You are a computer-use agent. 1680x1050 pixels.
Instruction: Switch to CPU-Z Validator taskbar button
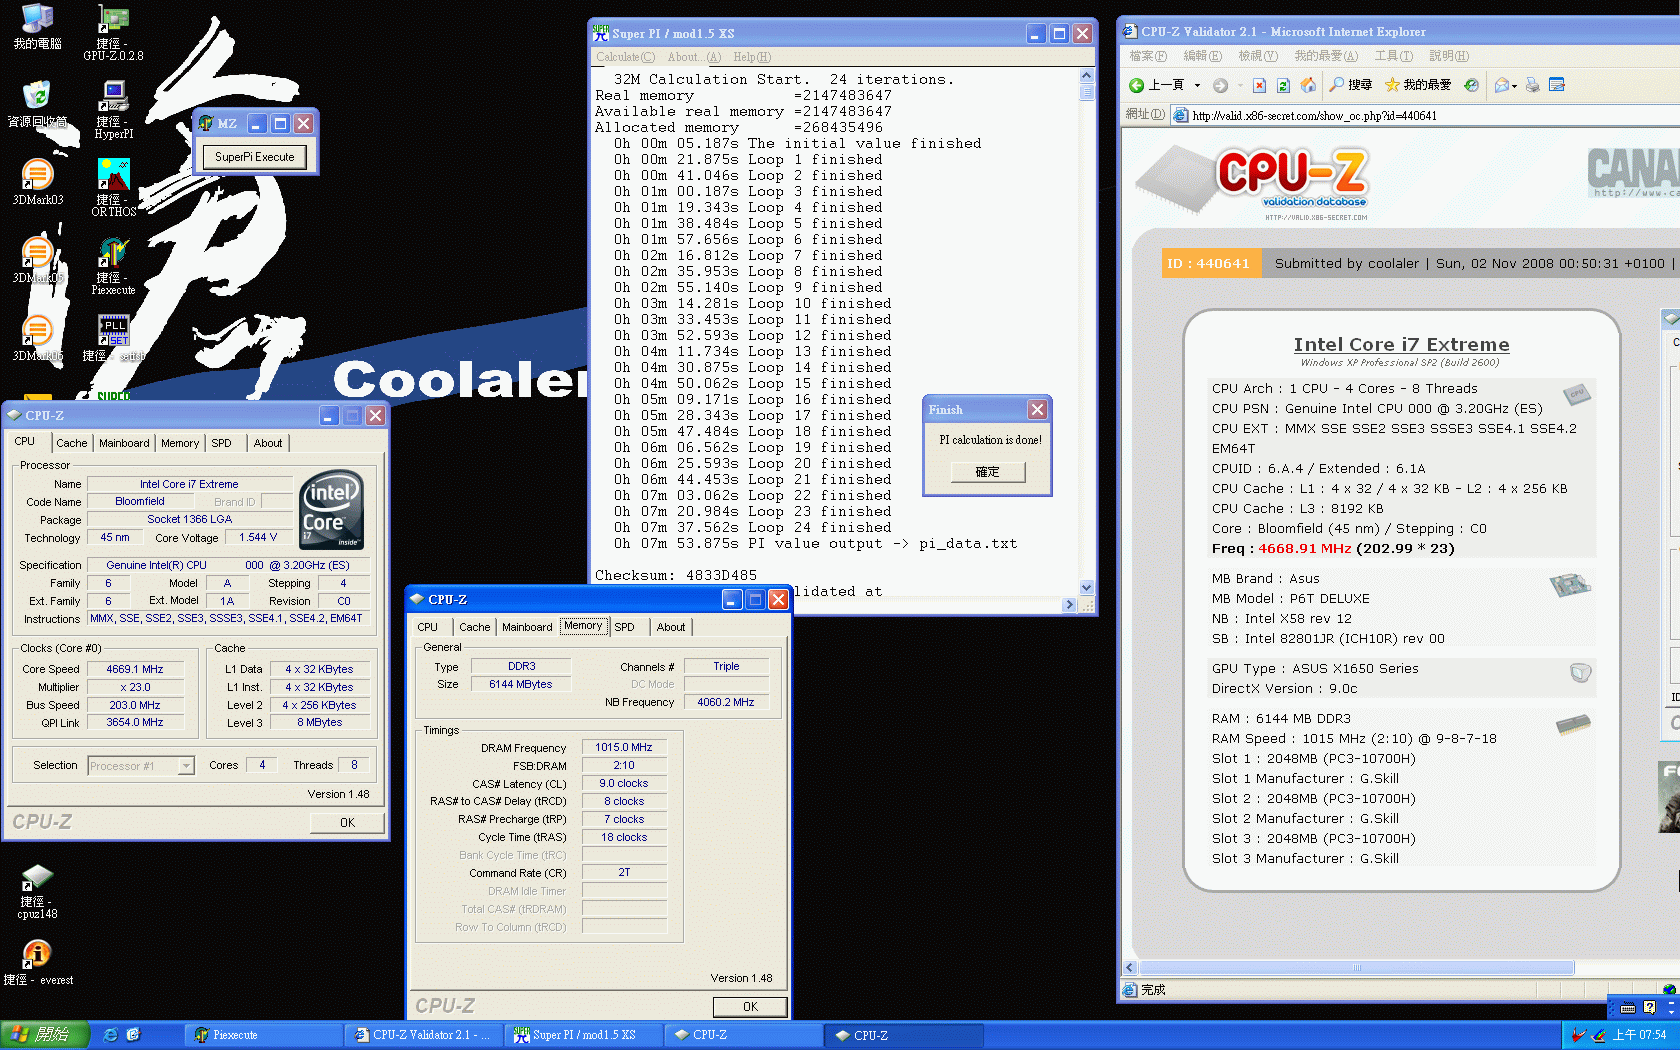425,1035
